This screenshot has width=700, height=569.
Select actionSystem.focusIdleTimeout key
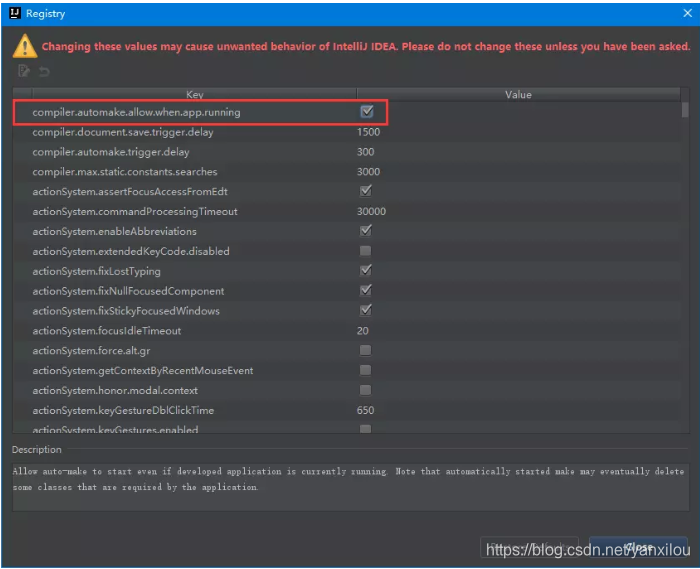(x=107, y=331)
